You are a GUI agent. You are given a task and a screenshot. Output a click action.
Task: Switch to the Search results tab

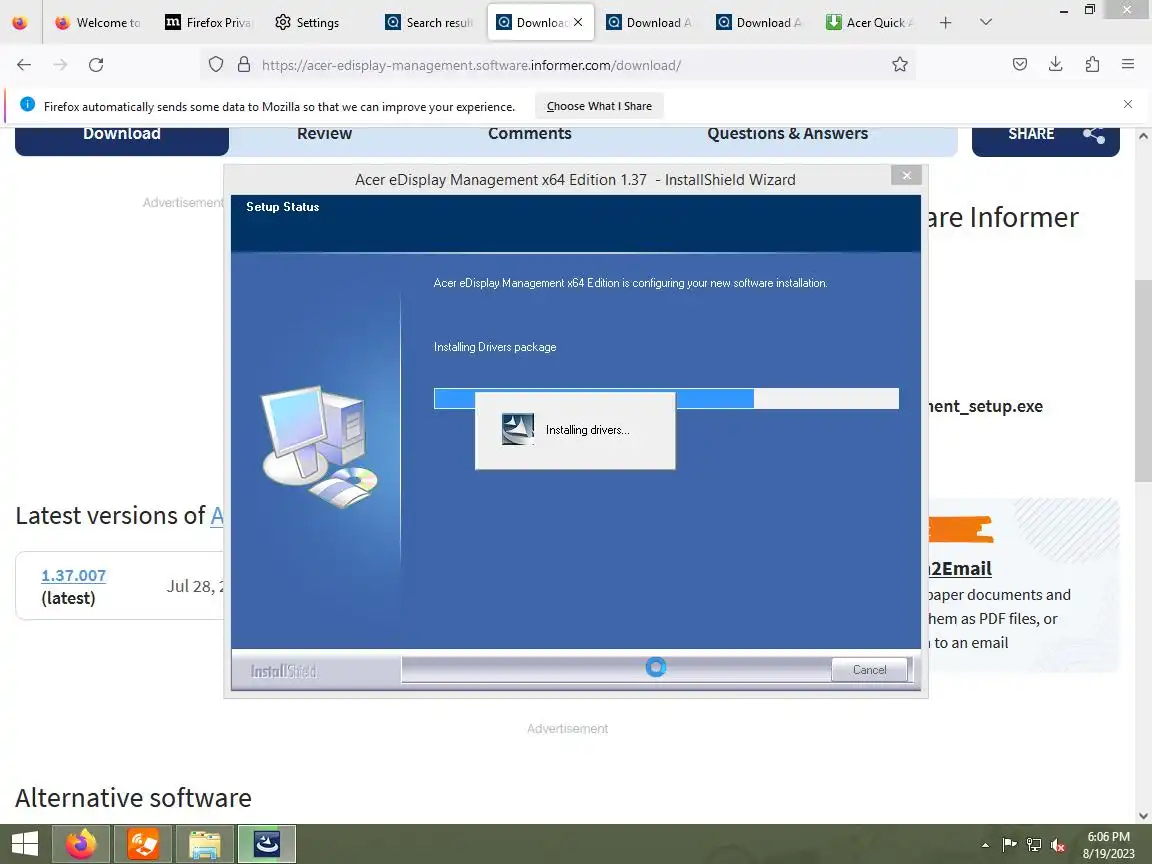(x=429, y=23)
